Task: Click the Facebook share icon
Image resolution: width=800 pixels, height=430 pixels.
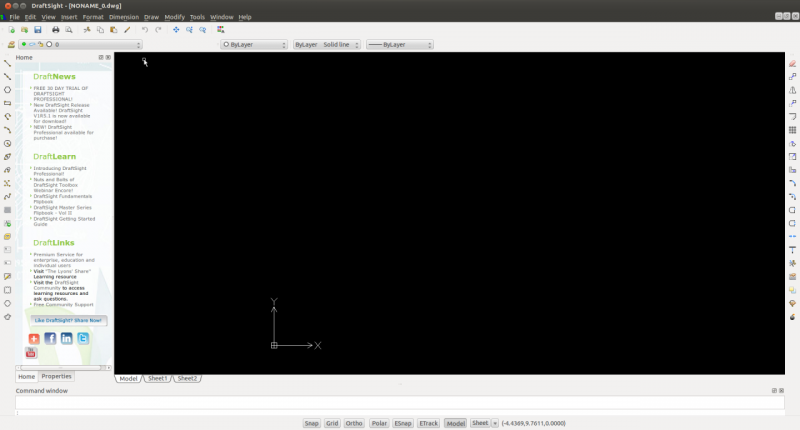Action: (50, 338)
